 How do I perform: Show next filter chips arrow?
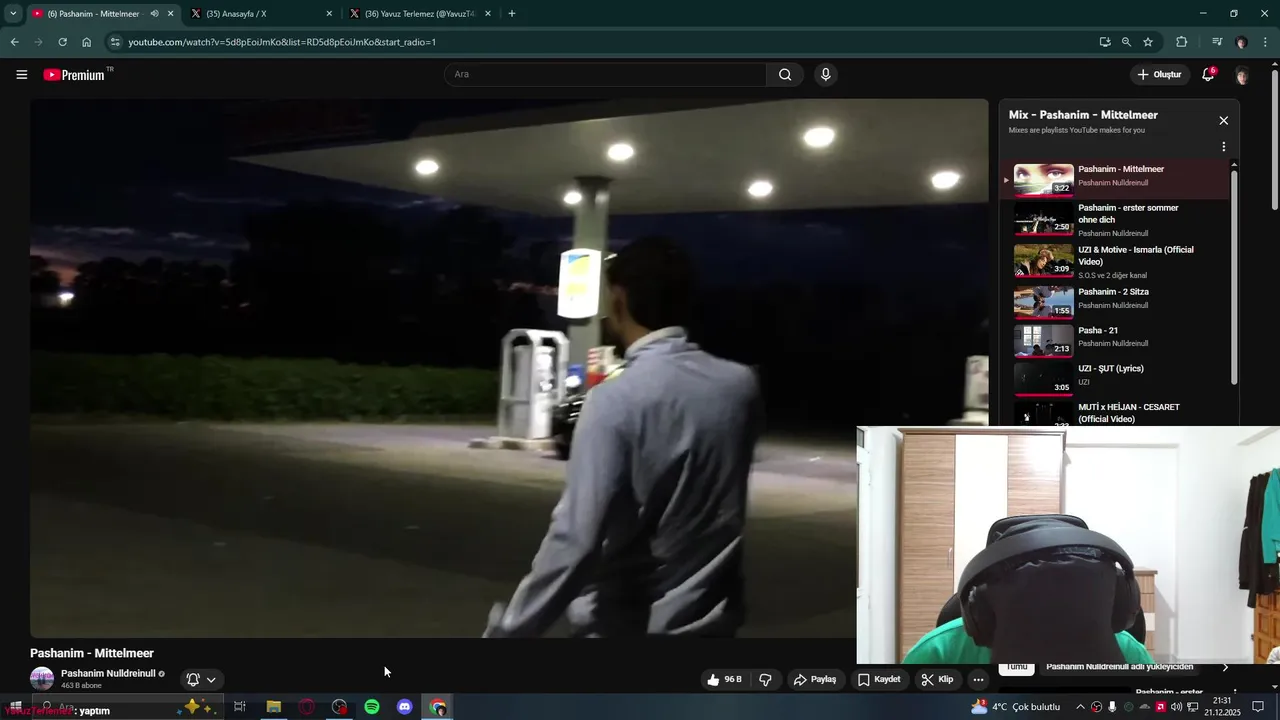point(1226,666)
